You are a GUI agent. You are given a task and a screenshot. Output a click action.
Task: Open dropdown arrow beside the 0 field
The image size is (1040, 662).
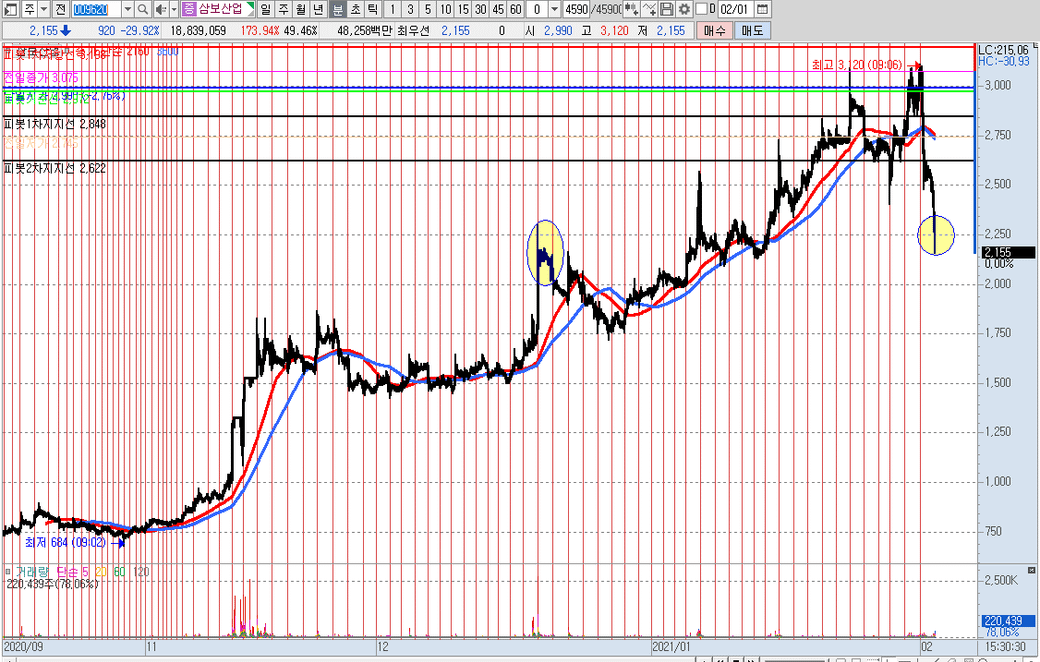[x=553, y=9]
